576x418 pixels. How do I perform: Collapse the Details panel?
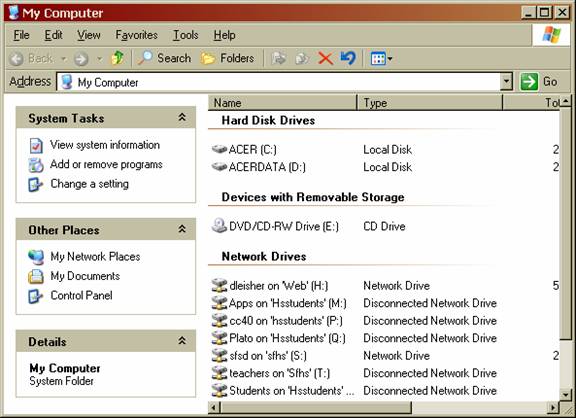click(182, 341)
